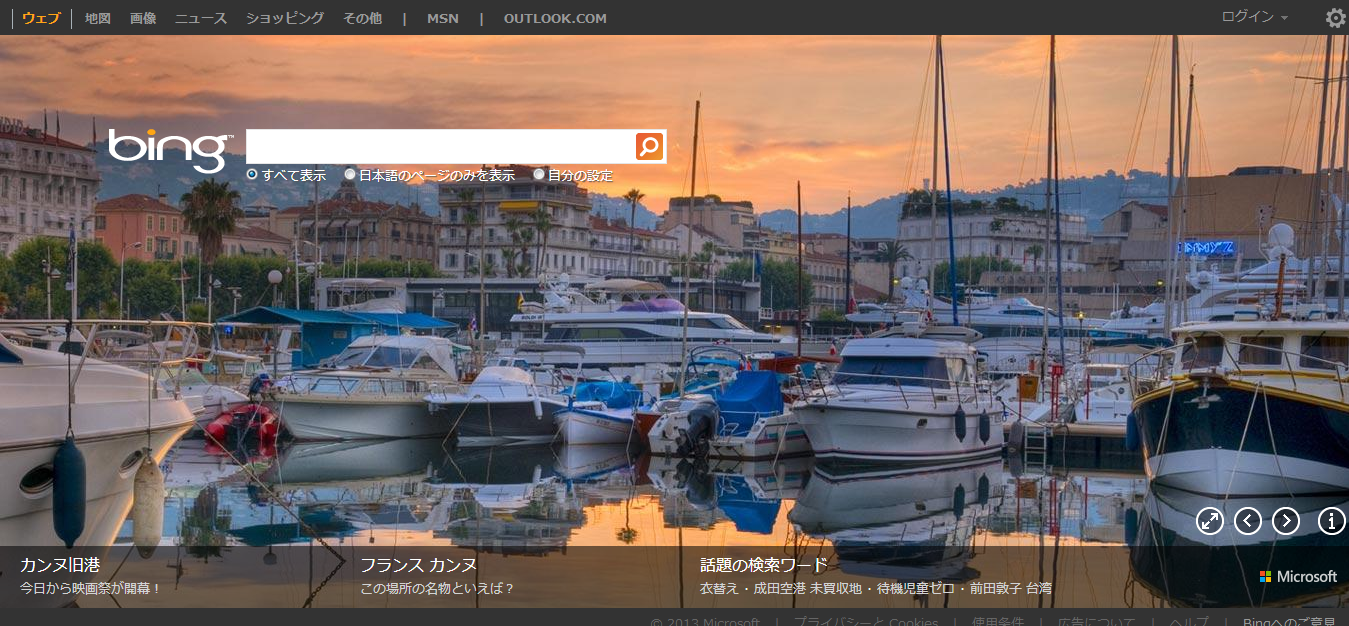Choose the 自分の設定 radio button

click(x=539, y=175)
